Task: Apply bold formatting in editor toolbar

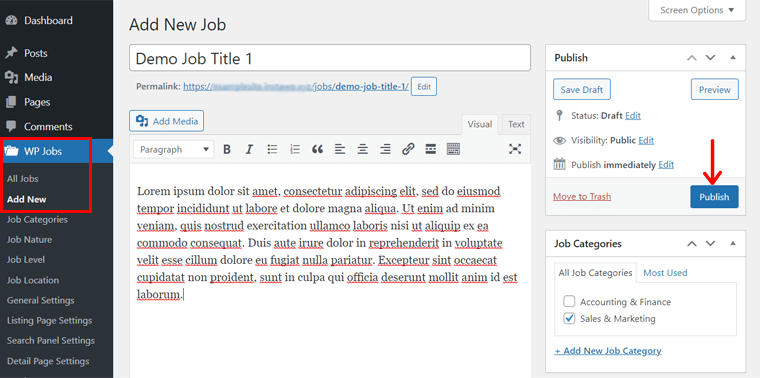Action: 226,149
